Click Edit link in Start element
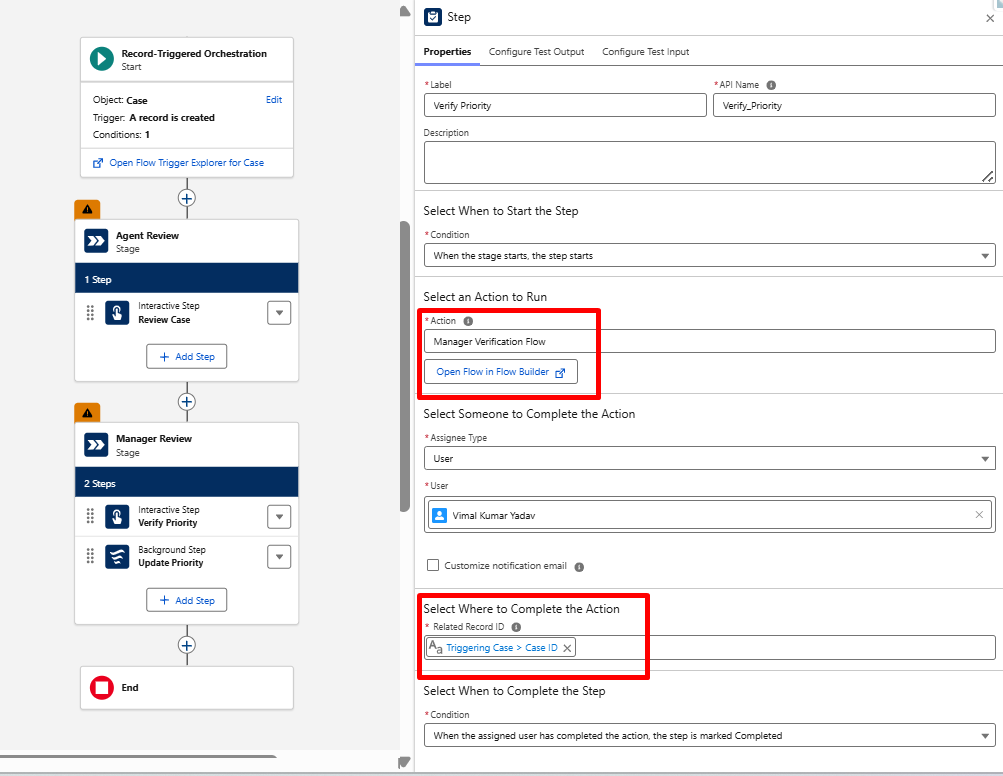 tap(274, 100)
